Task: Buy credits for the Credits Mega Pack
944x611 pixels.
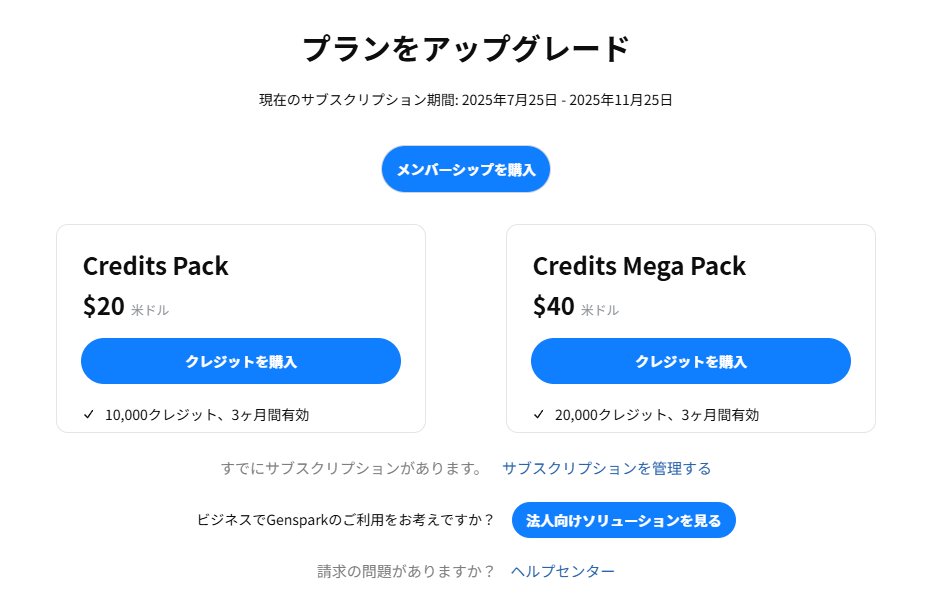Action: pyautogui.click(x=691, y=361)
